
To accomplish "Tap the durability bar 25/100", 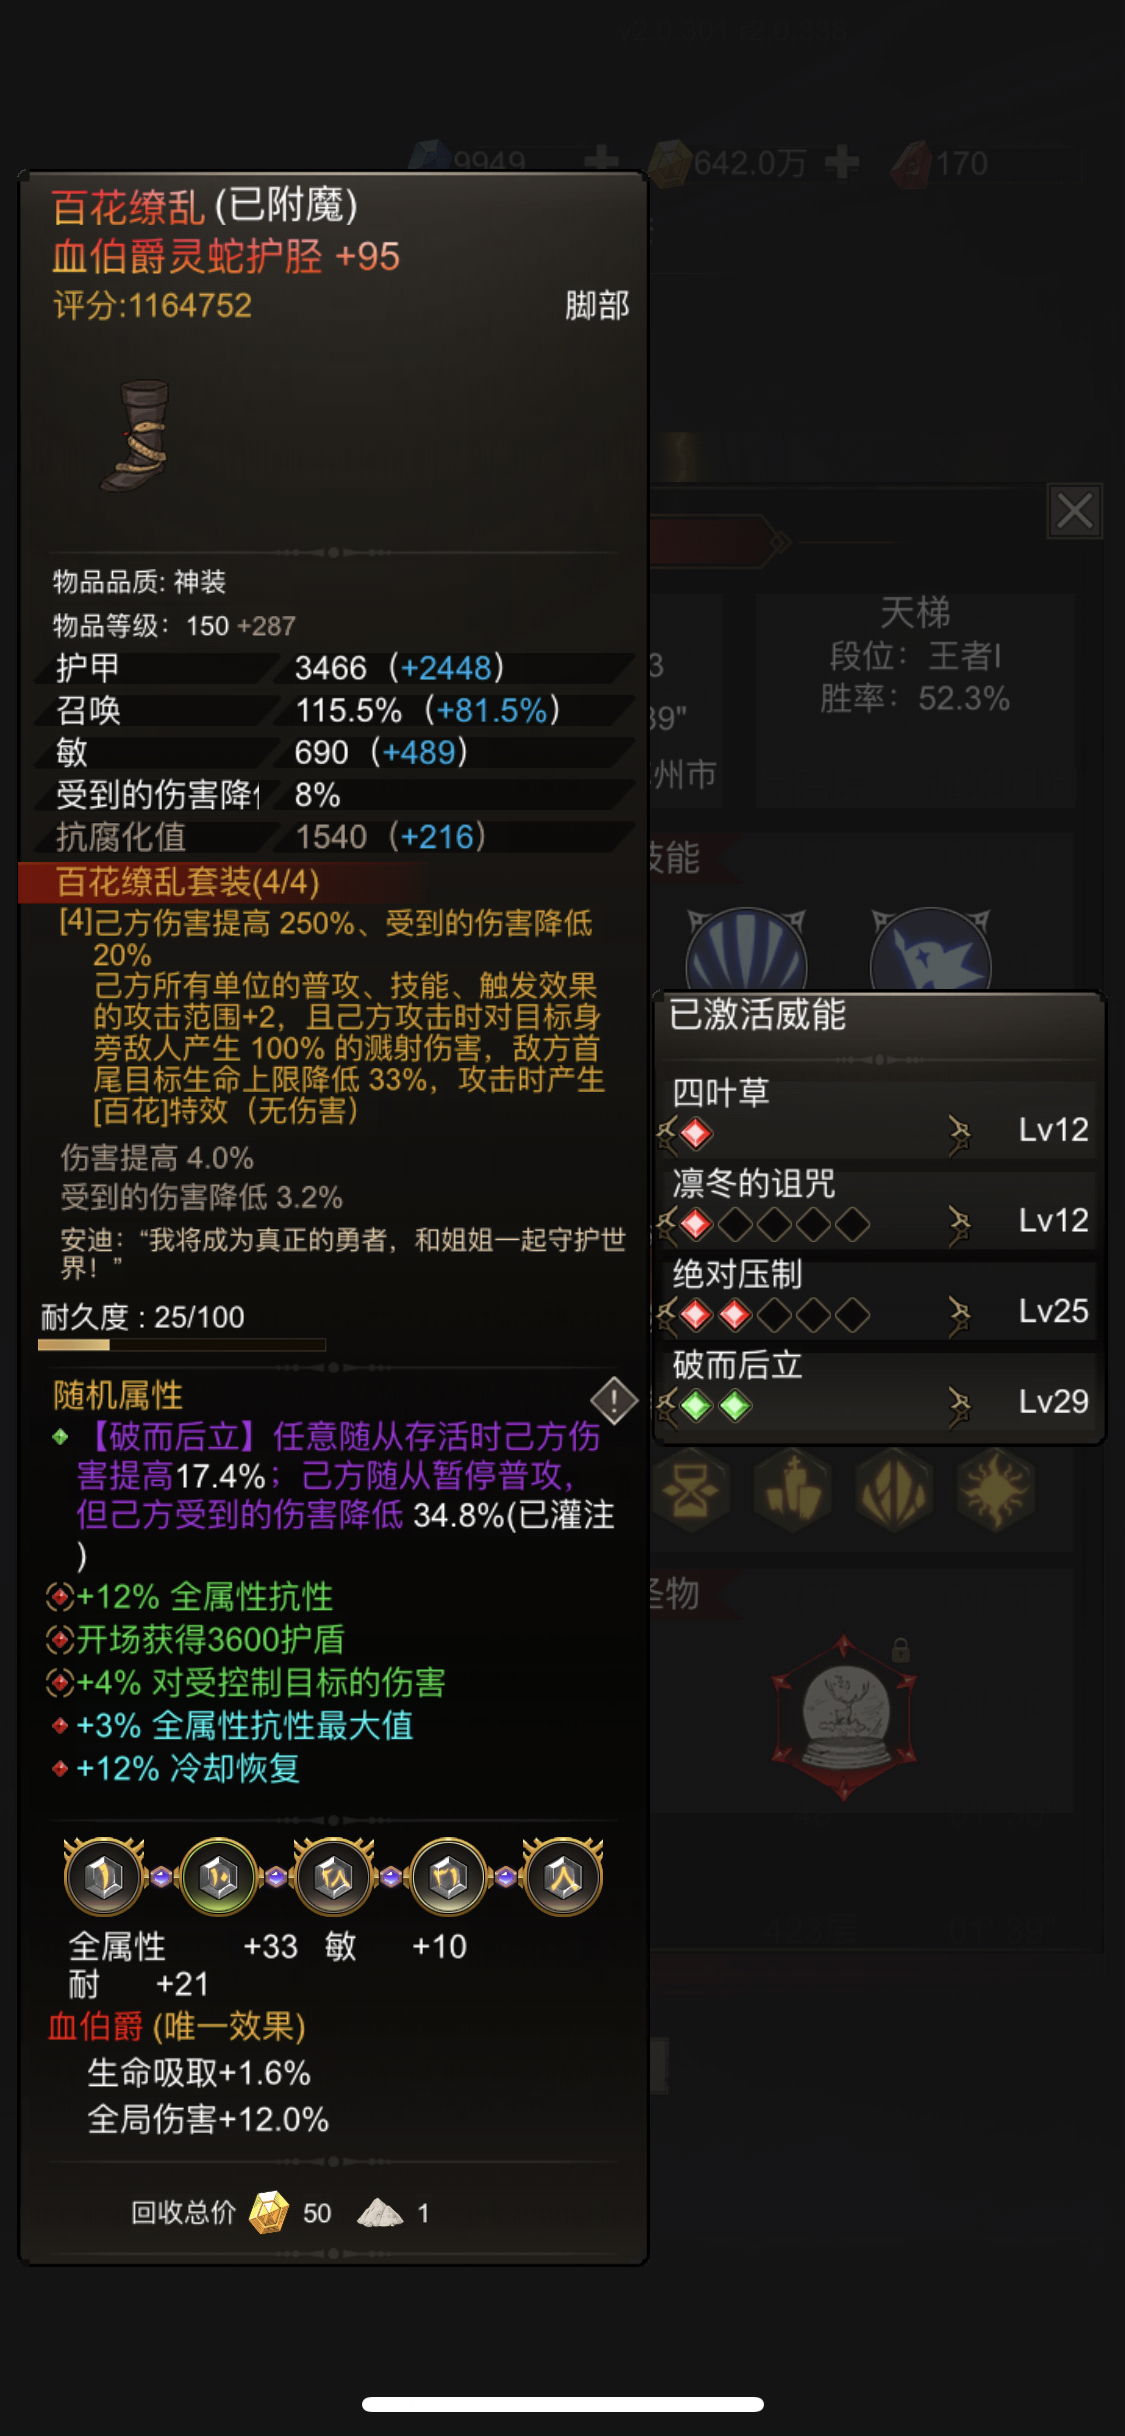I will tap(182, 1345).
